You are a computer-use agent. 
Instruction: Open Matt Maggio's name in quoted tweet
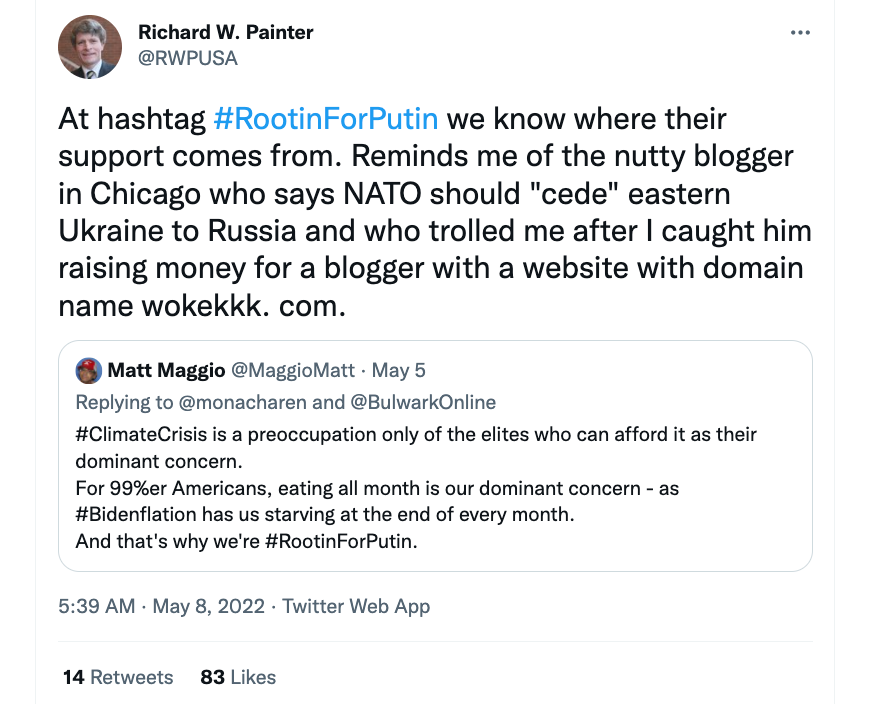pos(166,370)
